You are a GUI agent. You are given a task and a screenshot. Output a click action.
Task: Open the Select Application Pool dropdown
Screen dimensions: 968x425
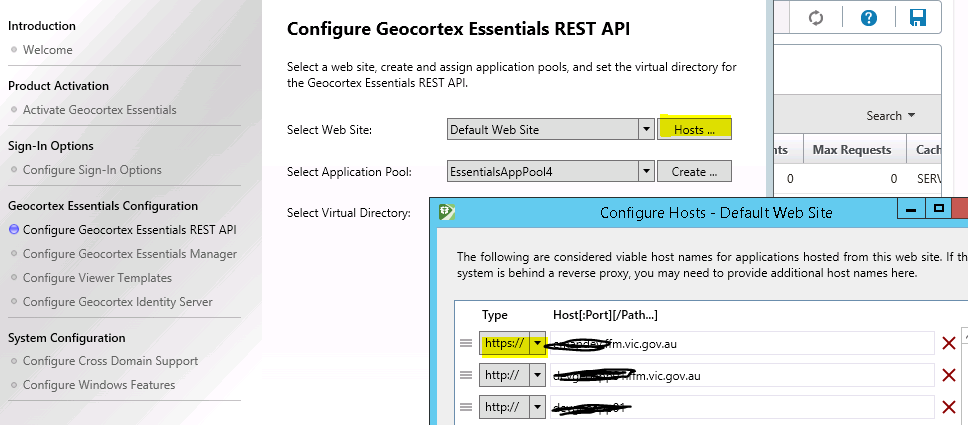[x=646, y=172]
